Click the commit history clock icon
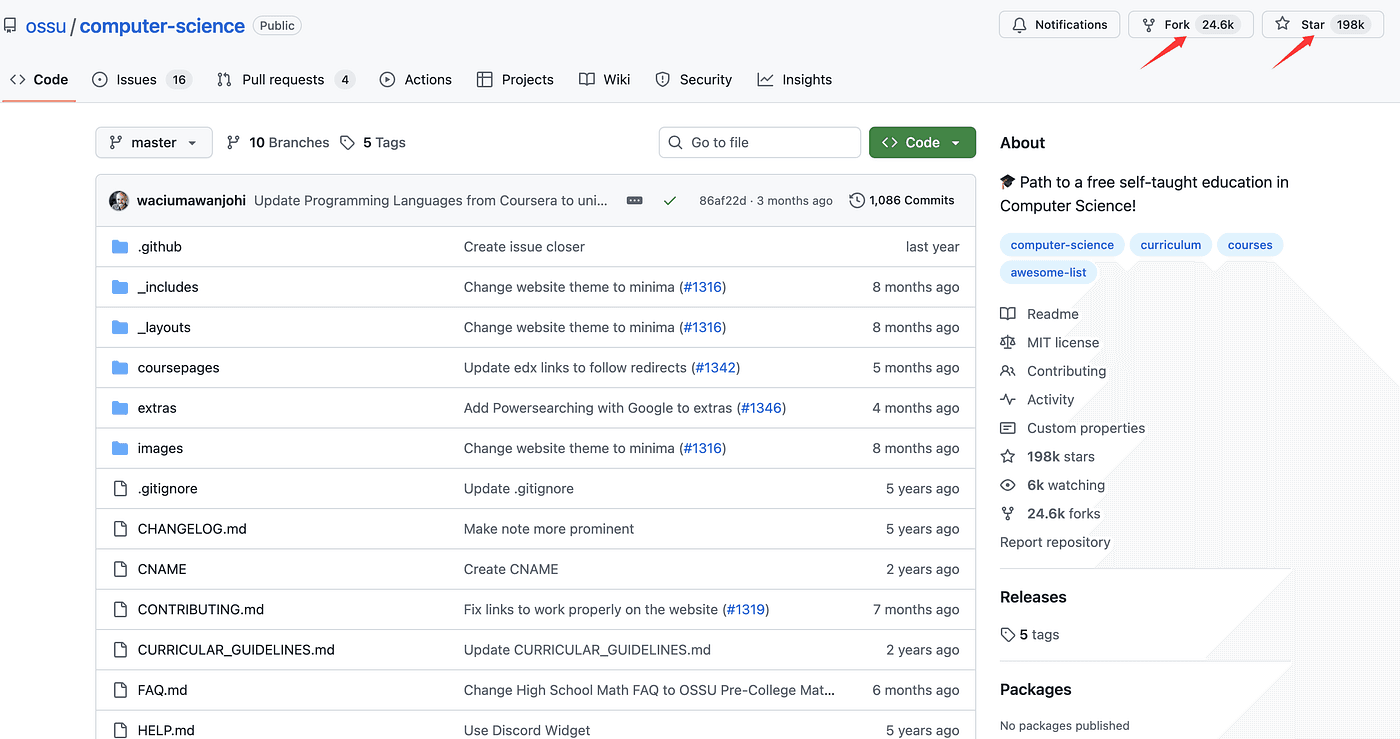This screenshot has width=1400, height=739. [x=857, y=200]
